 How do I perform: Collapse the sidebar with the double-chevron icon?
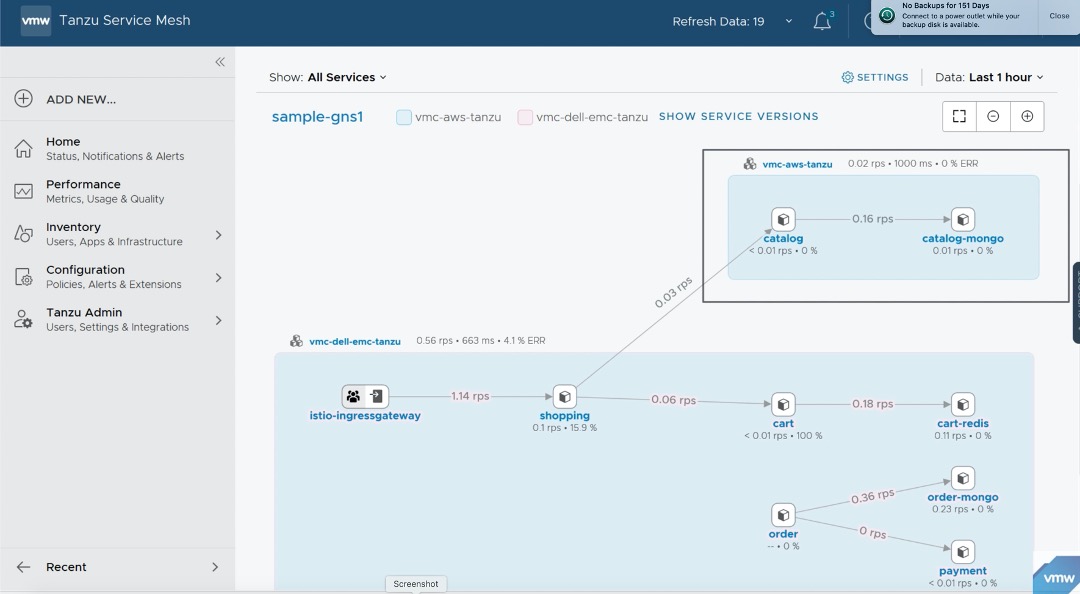[x=220, y=62]
